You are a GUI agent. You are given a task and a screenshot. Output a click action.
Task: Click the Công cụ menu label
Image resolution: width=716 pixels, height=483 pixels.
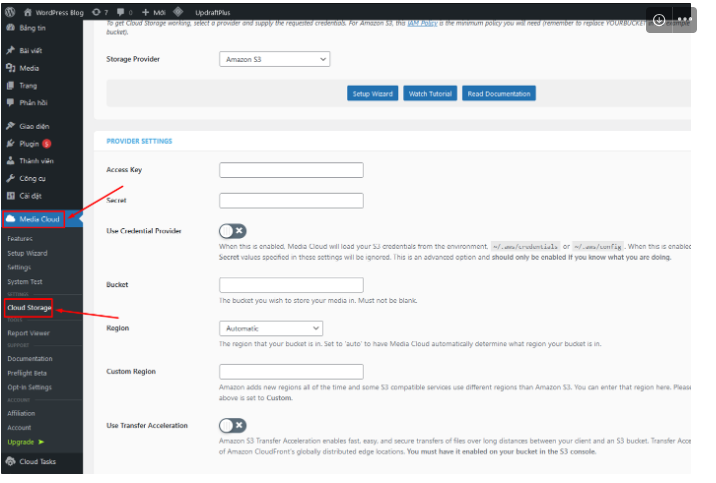coord(32,178)
